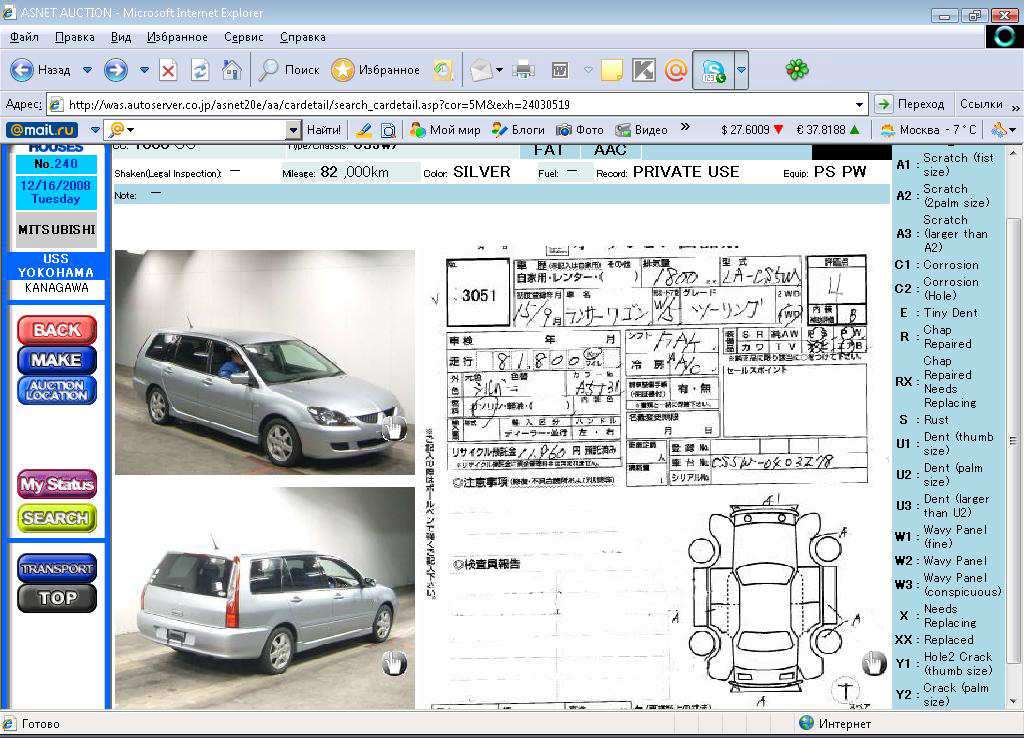Click the green ICQ flower icon

click(x=797, y=69)
